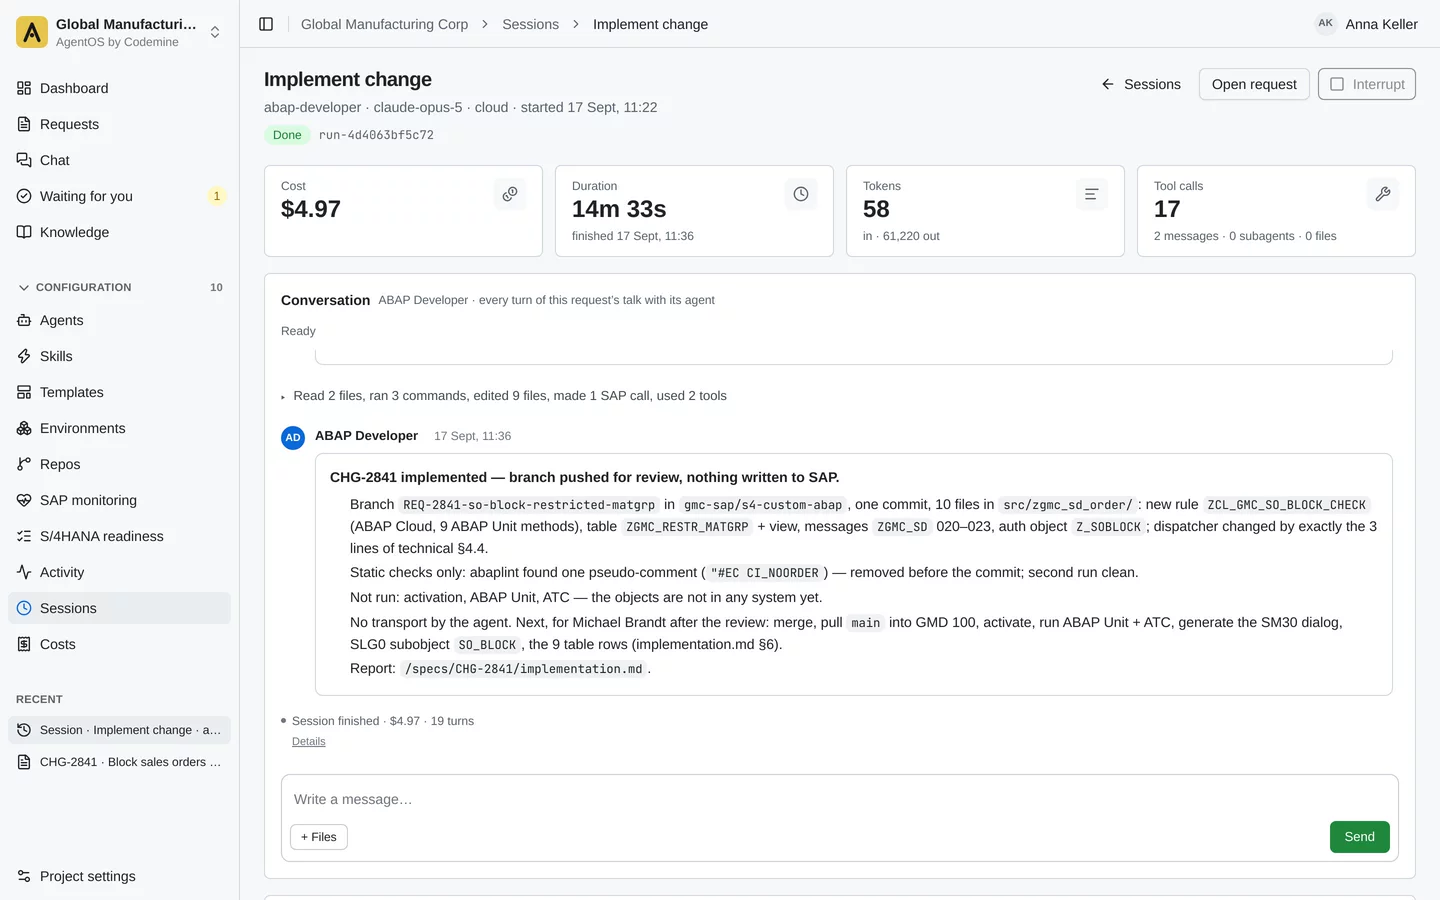Send the message
1440x900 pixels.
coord(1359,837)
